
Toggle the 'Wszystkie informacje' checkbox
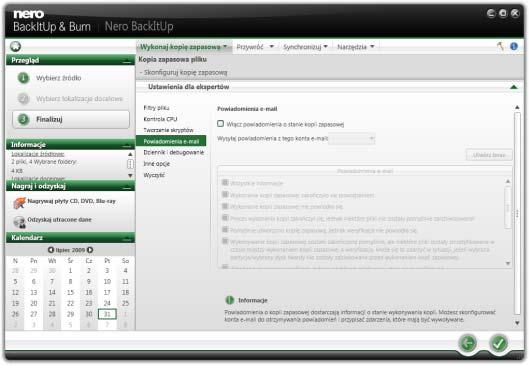pyautogui.click(x=225, y=183)
